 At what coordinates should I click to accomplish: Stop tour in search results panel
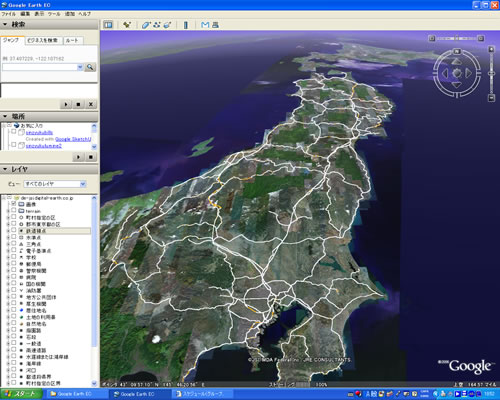pyautogui.click(x=78, y=104)
